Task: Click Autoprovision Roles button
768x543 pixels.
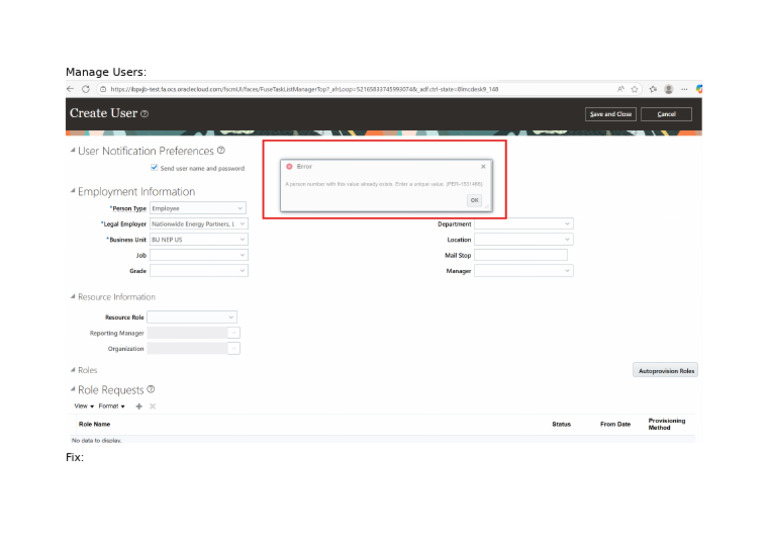Action: (x=666, y=371)
